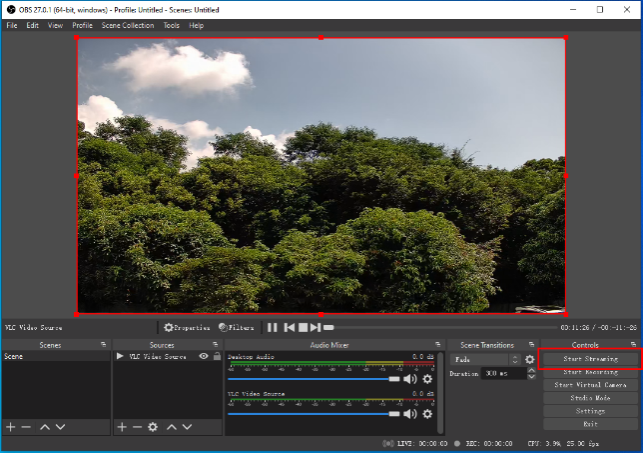This screenshot has width=643, height=453.
Task: Open the Scene Collection menu
Action: (128, 25)
